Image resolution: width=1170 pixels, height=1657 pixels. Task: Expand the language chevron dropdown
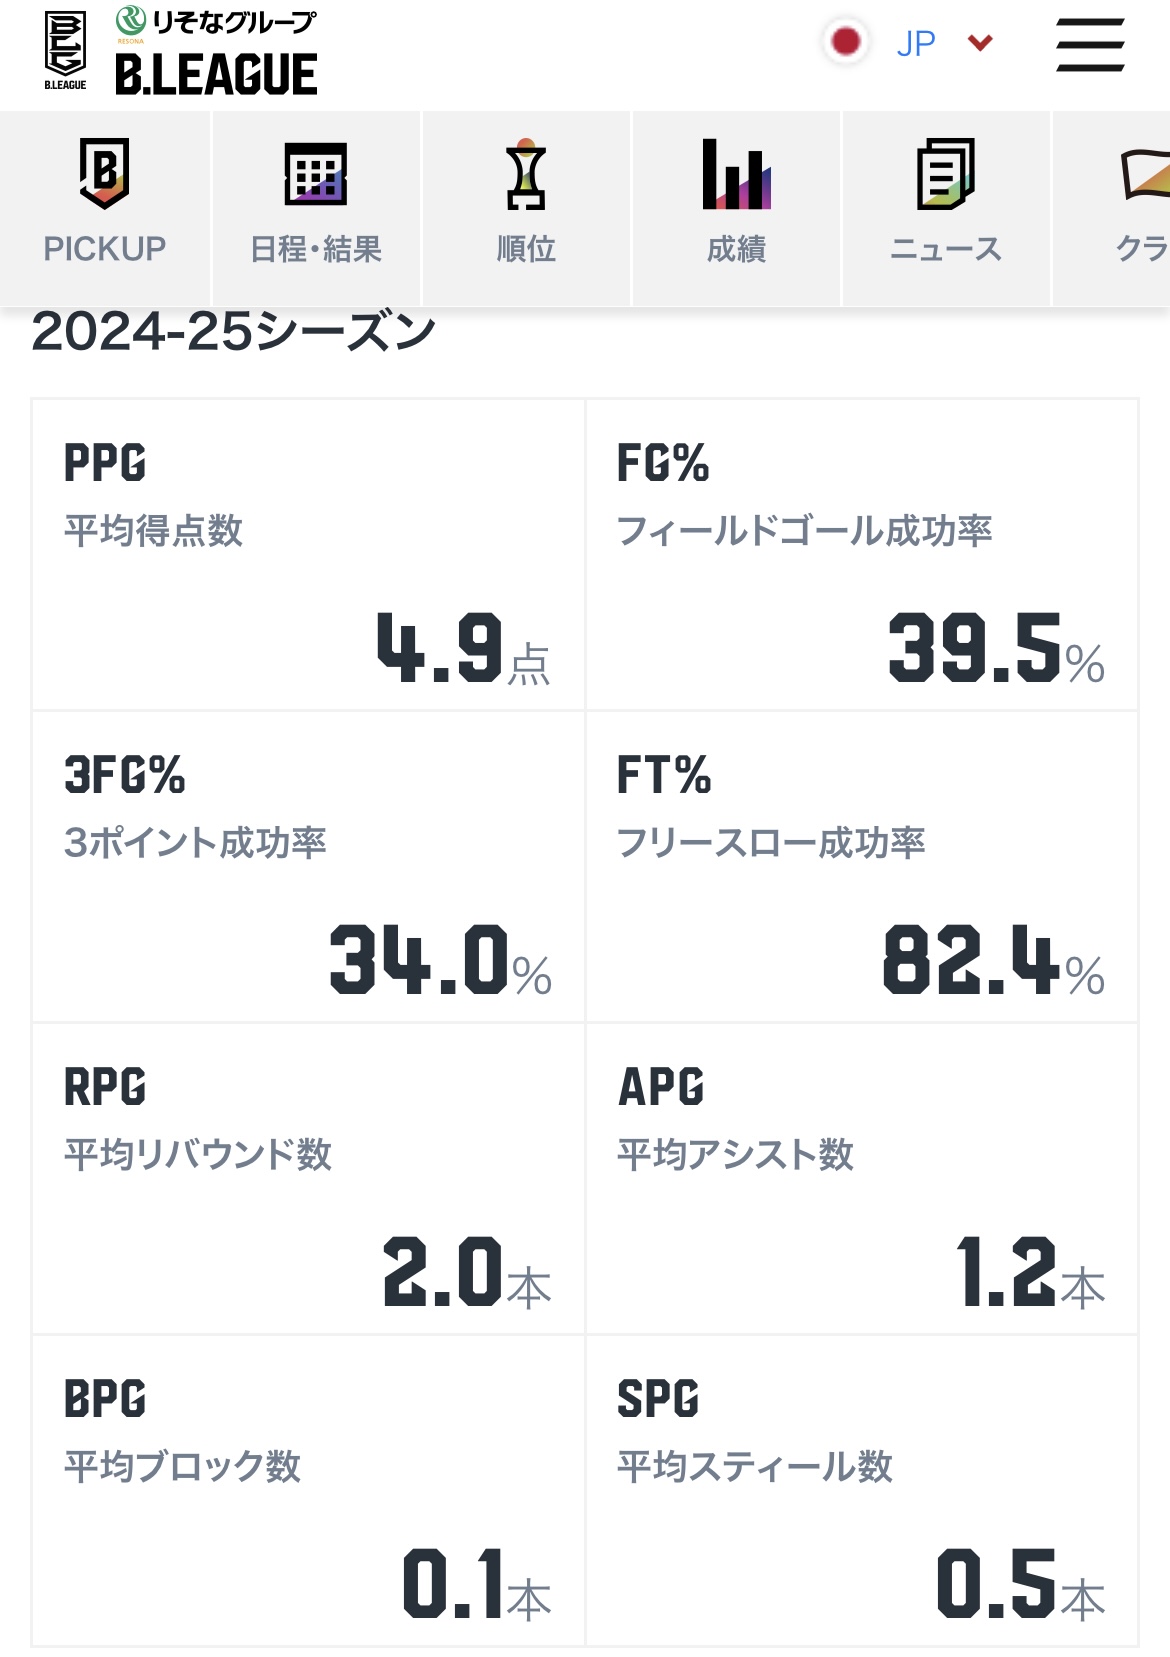pos(980,42)
